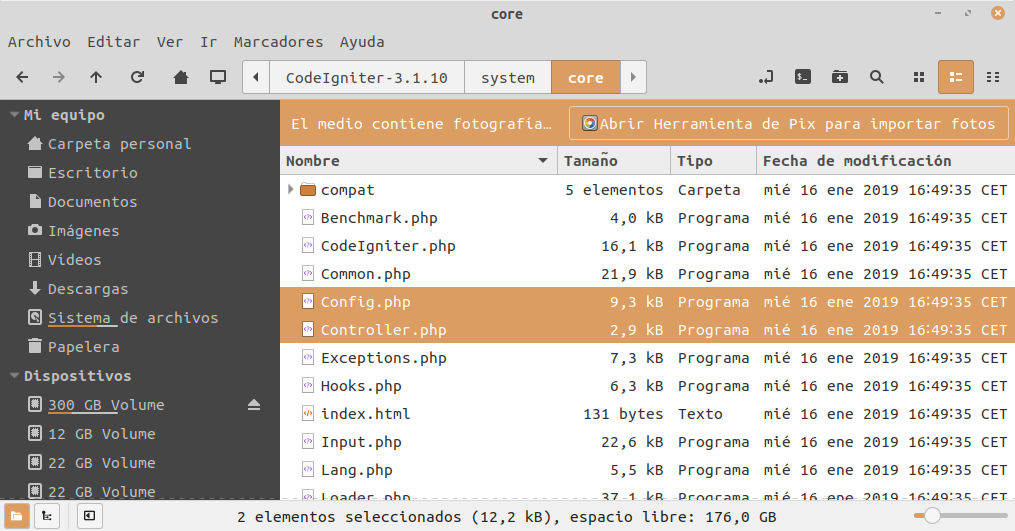
Task: Sort by Fecha de modificación column
Action: coord(886,161)
